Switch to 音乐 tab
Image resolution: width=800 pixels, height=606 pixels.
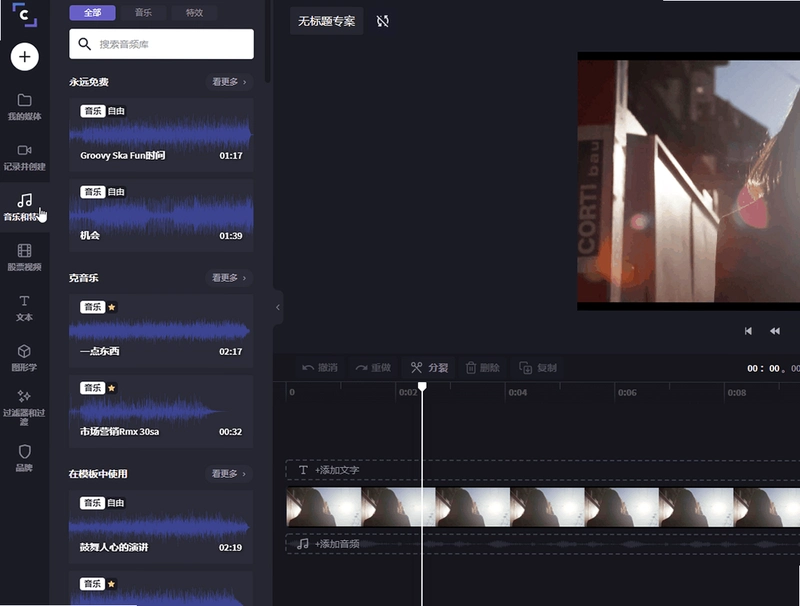pos(143,13)
